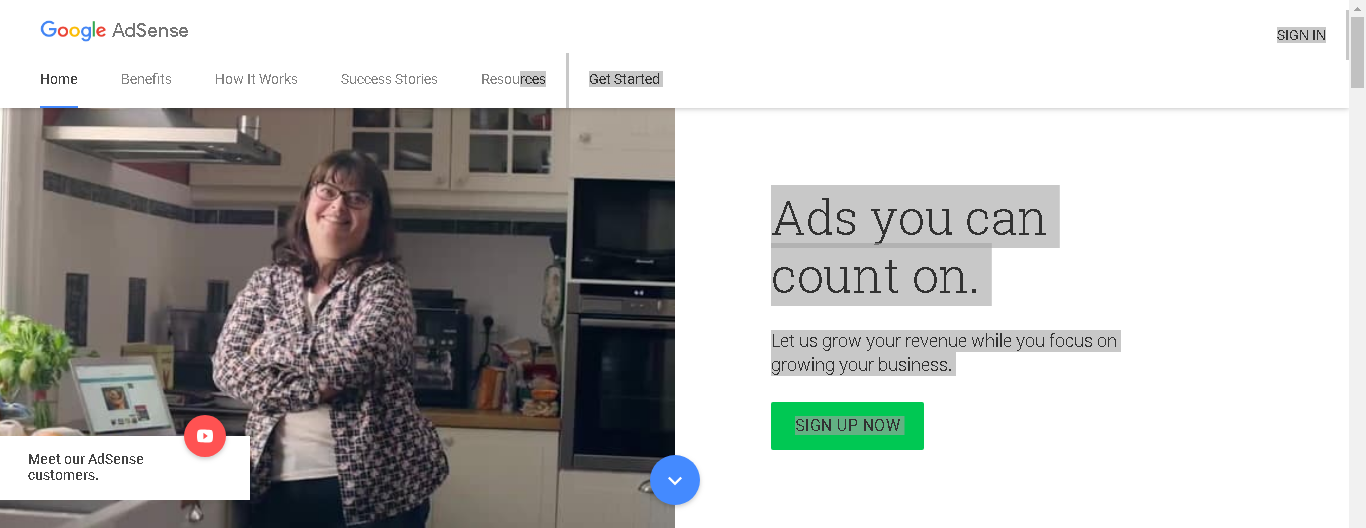
Task: Click the page vertical scrollbar thumb
Action: (x=1357, y=48)
